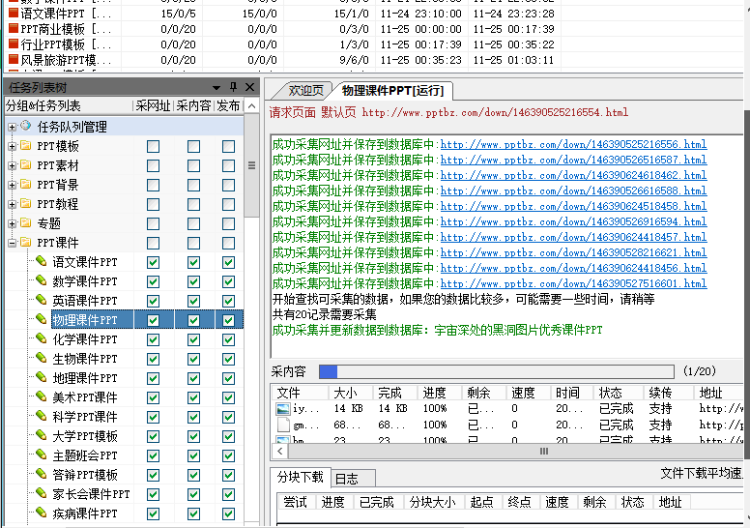
Task: Click image file icon in download list
Action: tap(284, 408)
